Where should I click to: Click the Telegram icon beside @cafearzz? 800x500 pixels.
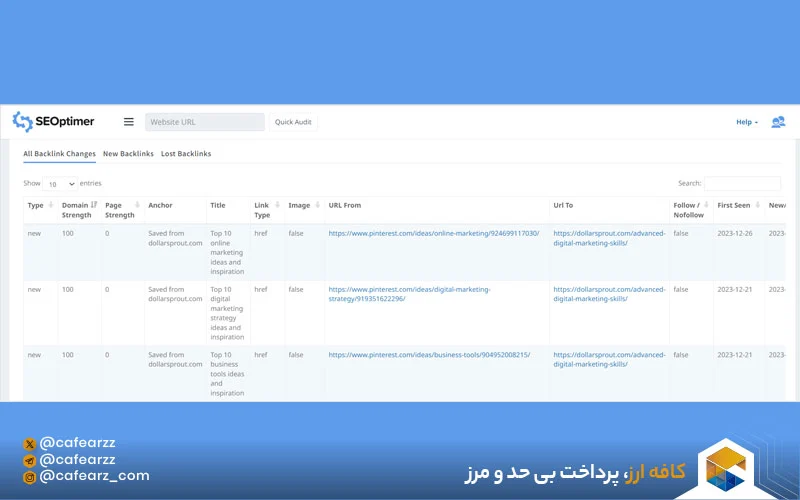[x=30, y=461]
